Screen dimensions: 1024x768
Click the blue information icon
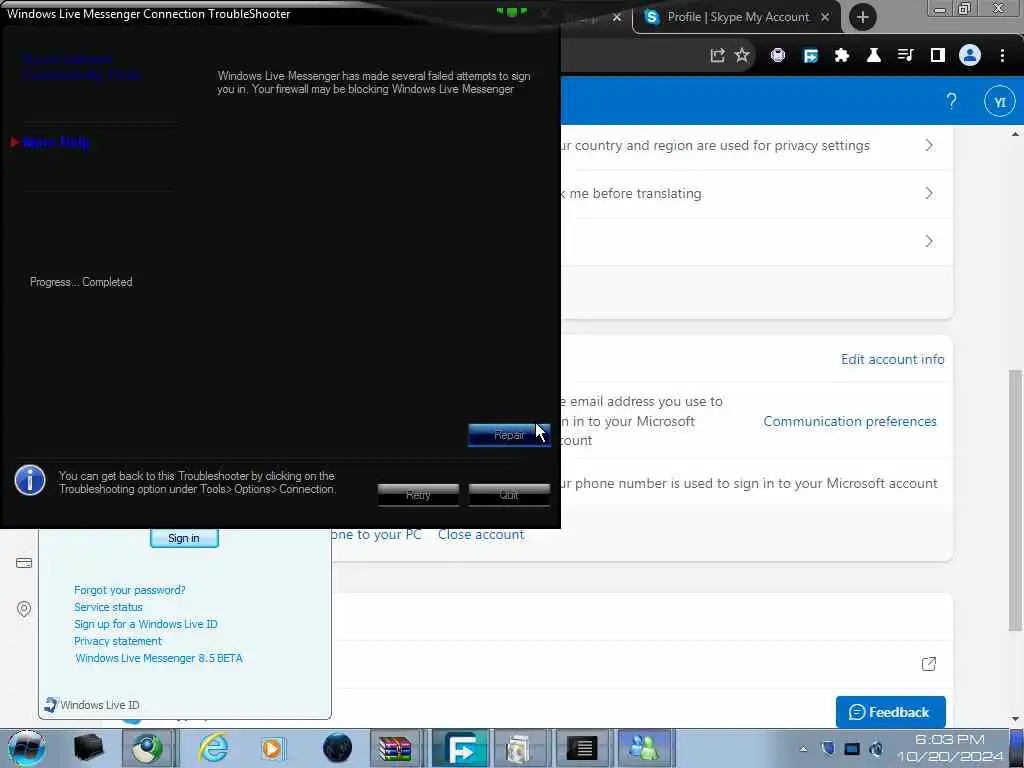pyautogui.click(x=30, y=481)
